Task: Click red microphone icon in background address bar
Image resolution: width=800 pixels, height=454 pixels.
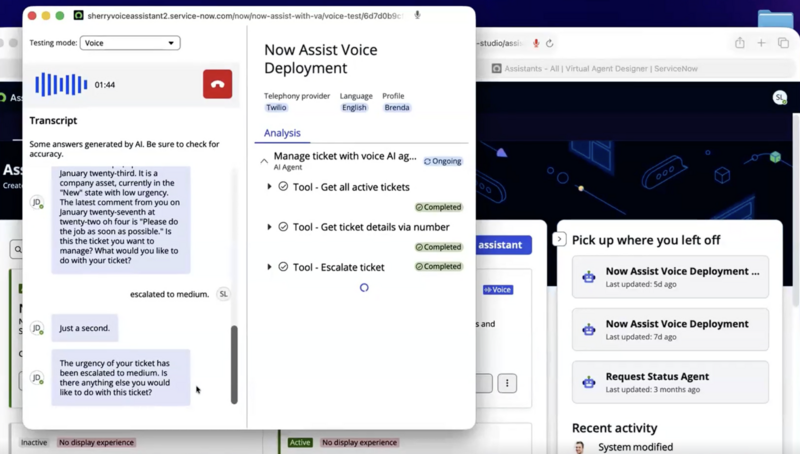Action: 536,43
